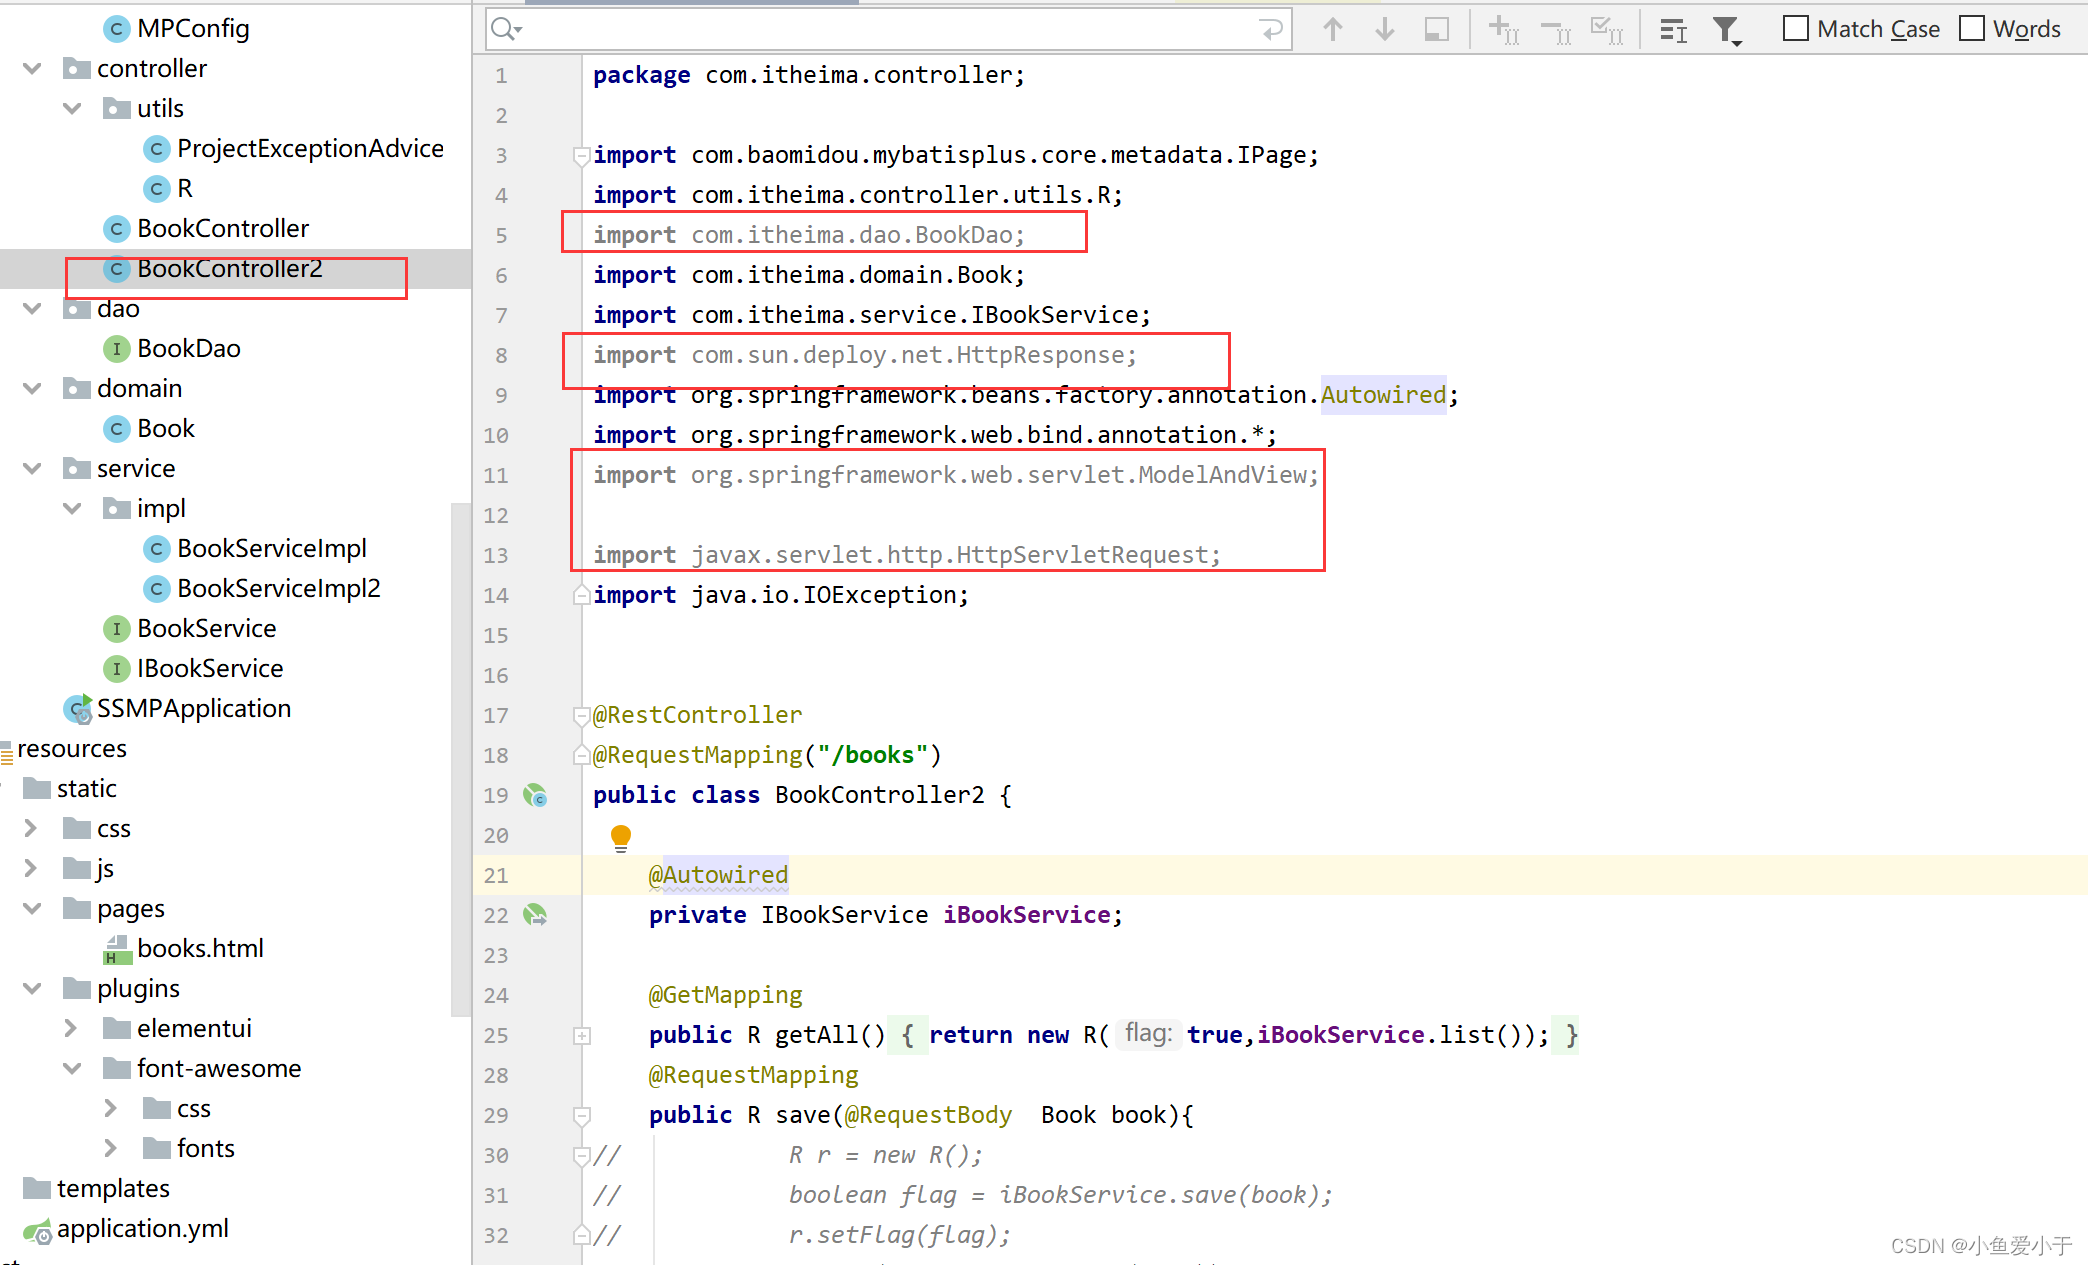Expand the code fold marker at line 25

[x=581, y=1036]
